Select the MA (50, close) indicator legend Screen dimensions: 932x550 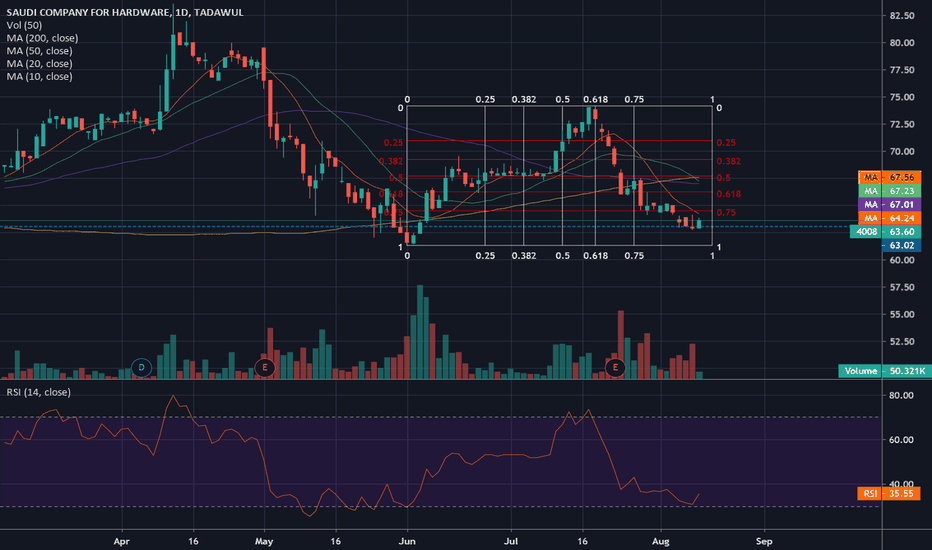pos(39,51)
